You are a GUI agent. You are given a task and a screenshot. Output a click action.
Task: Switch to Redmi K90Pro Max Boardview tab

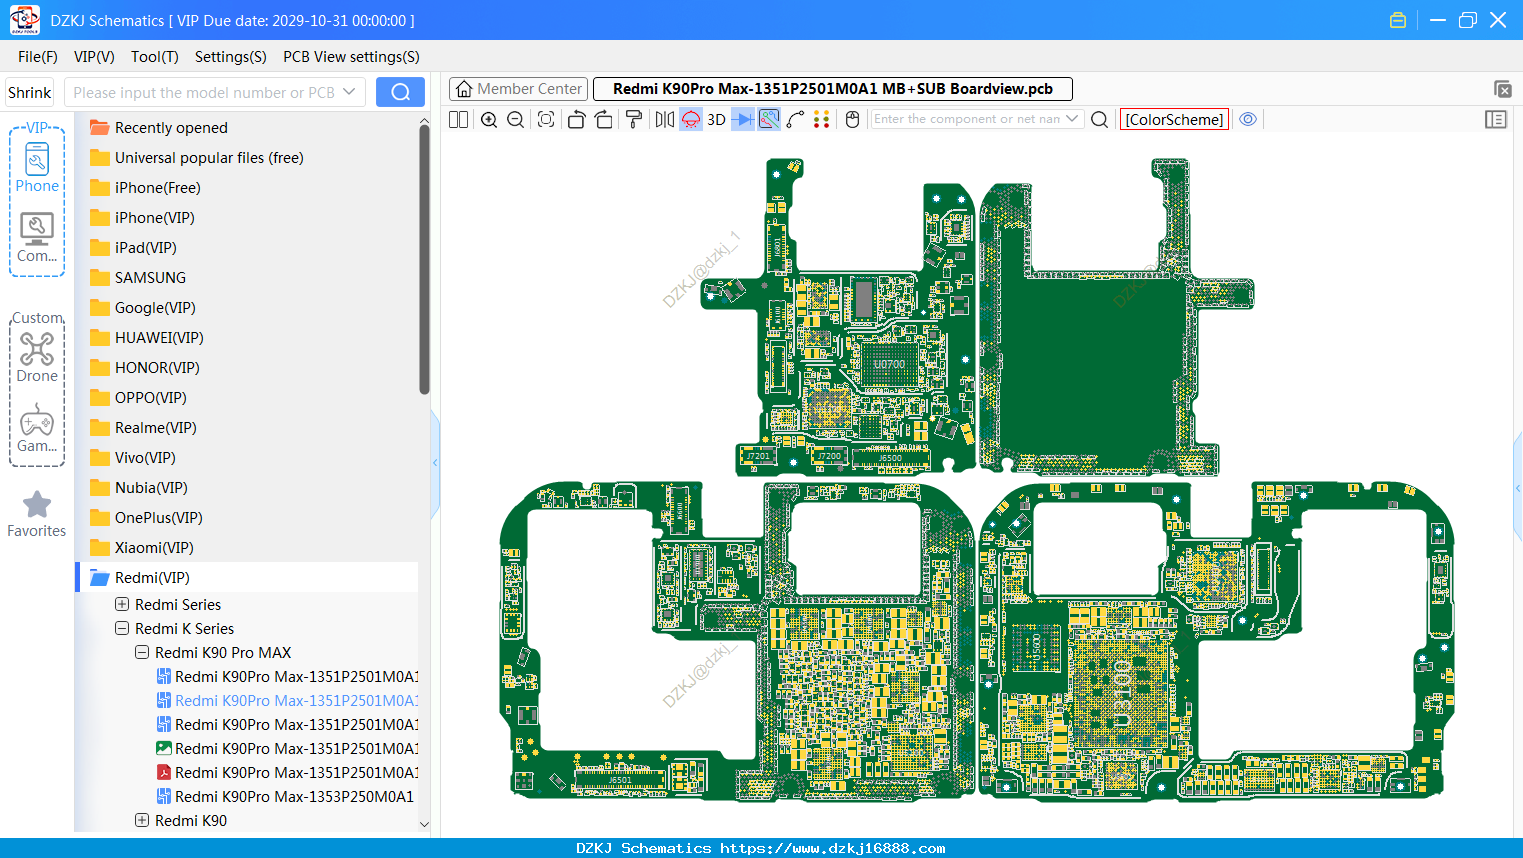coord(833,89)
